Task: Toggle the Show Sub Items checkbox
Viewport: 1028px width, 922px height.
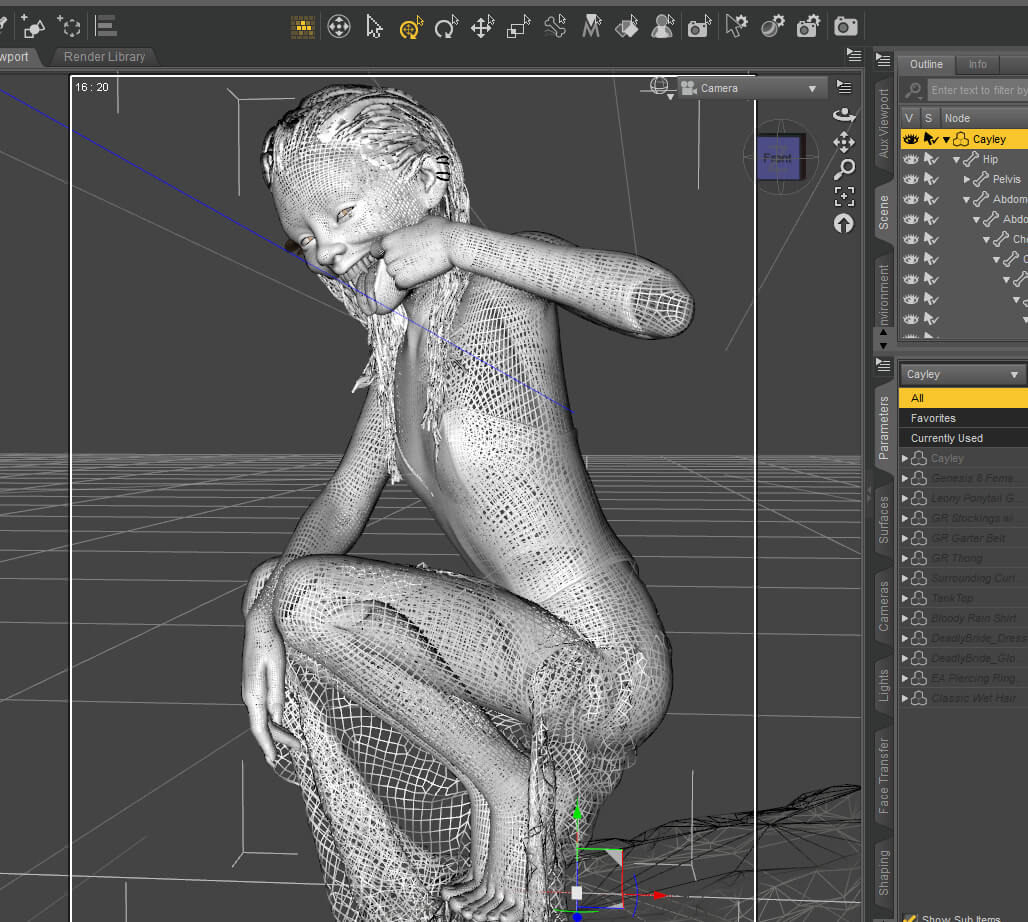Action: click(x=909, y=917)
